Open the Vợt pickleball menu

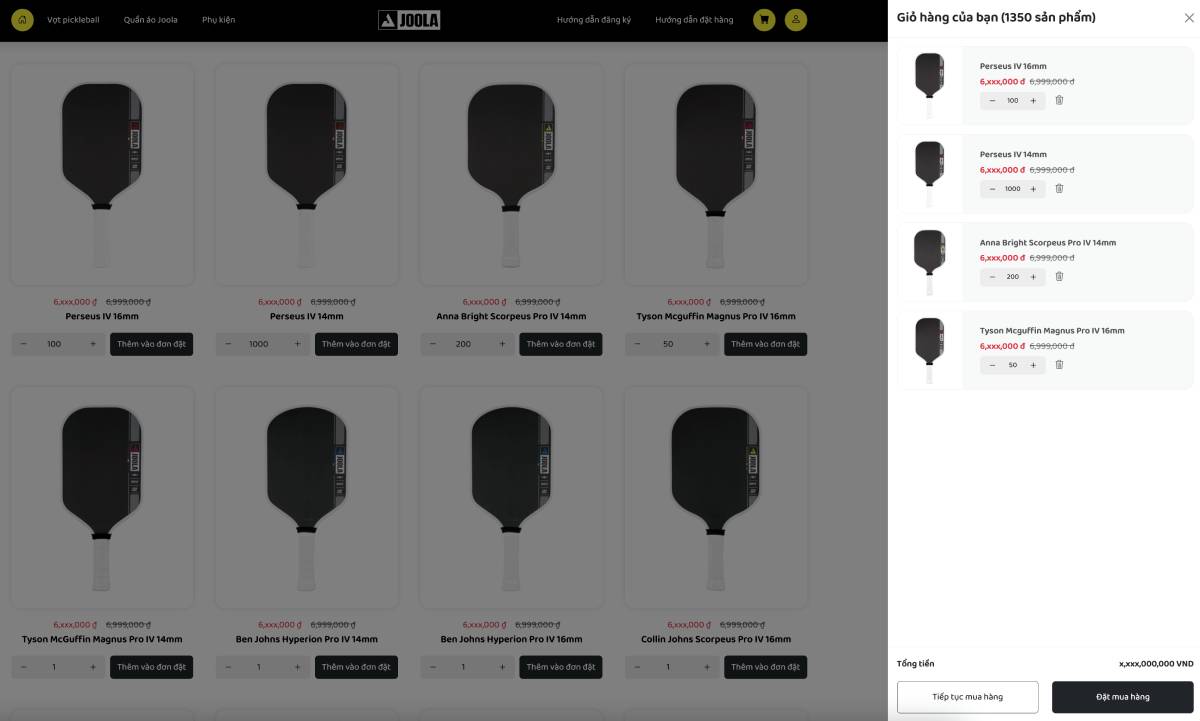73,20
